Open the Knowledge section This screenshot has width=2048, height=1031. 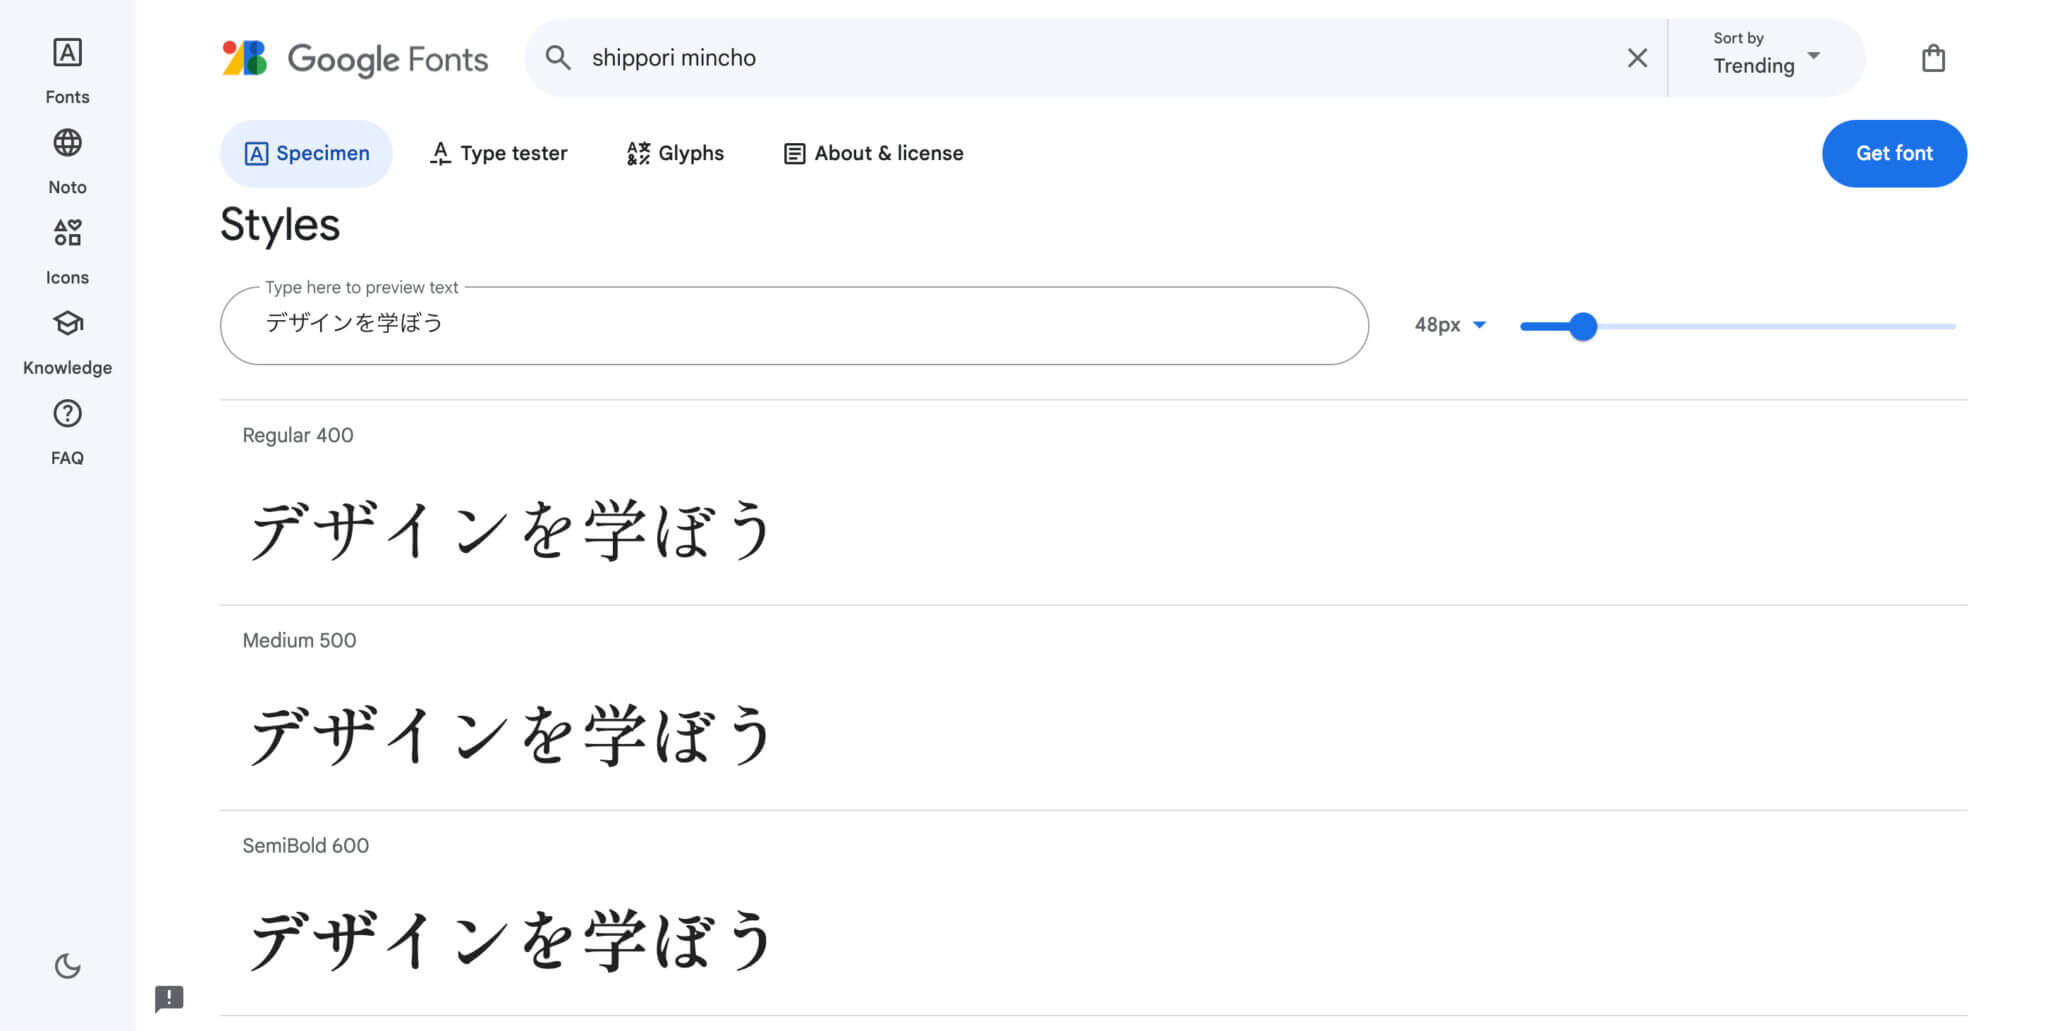point(67,341)
